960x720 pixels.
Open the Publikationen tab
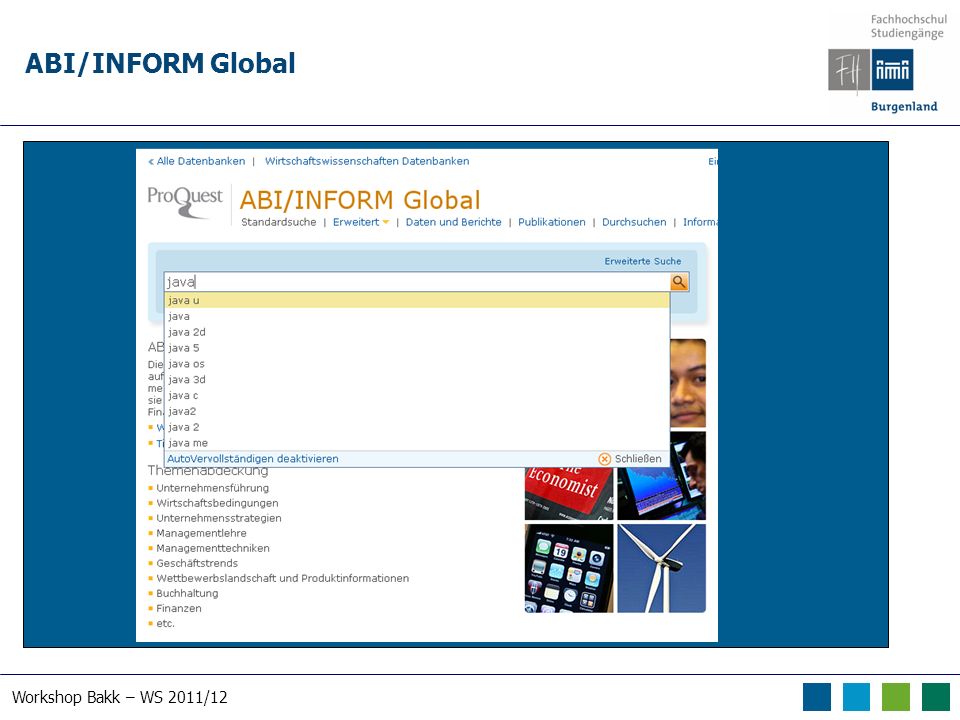552,222
